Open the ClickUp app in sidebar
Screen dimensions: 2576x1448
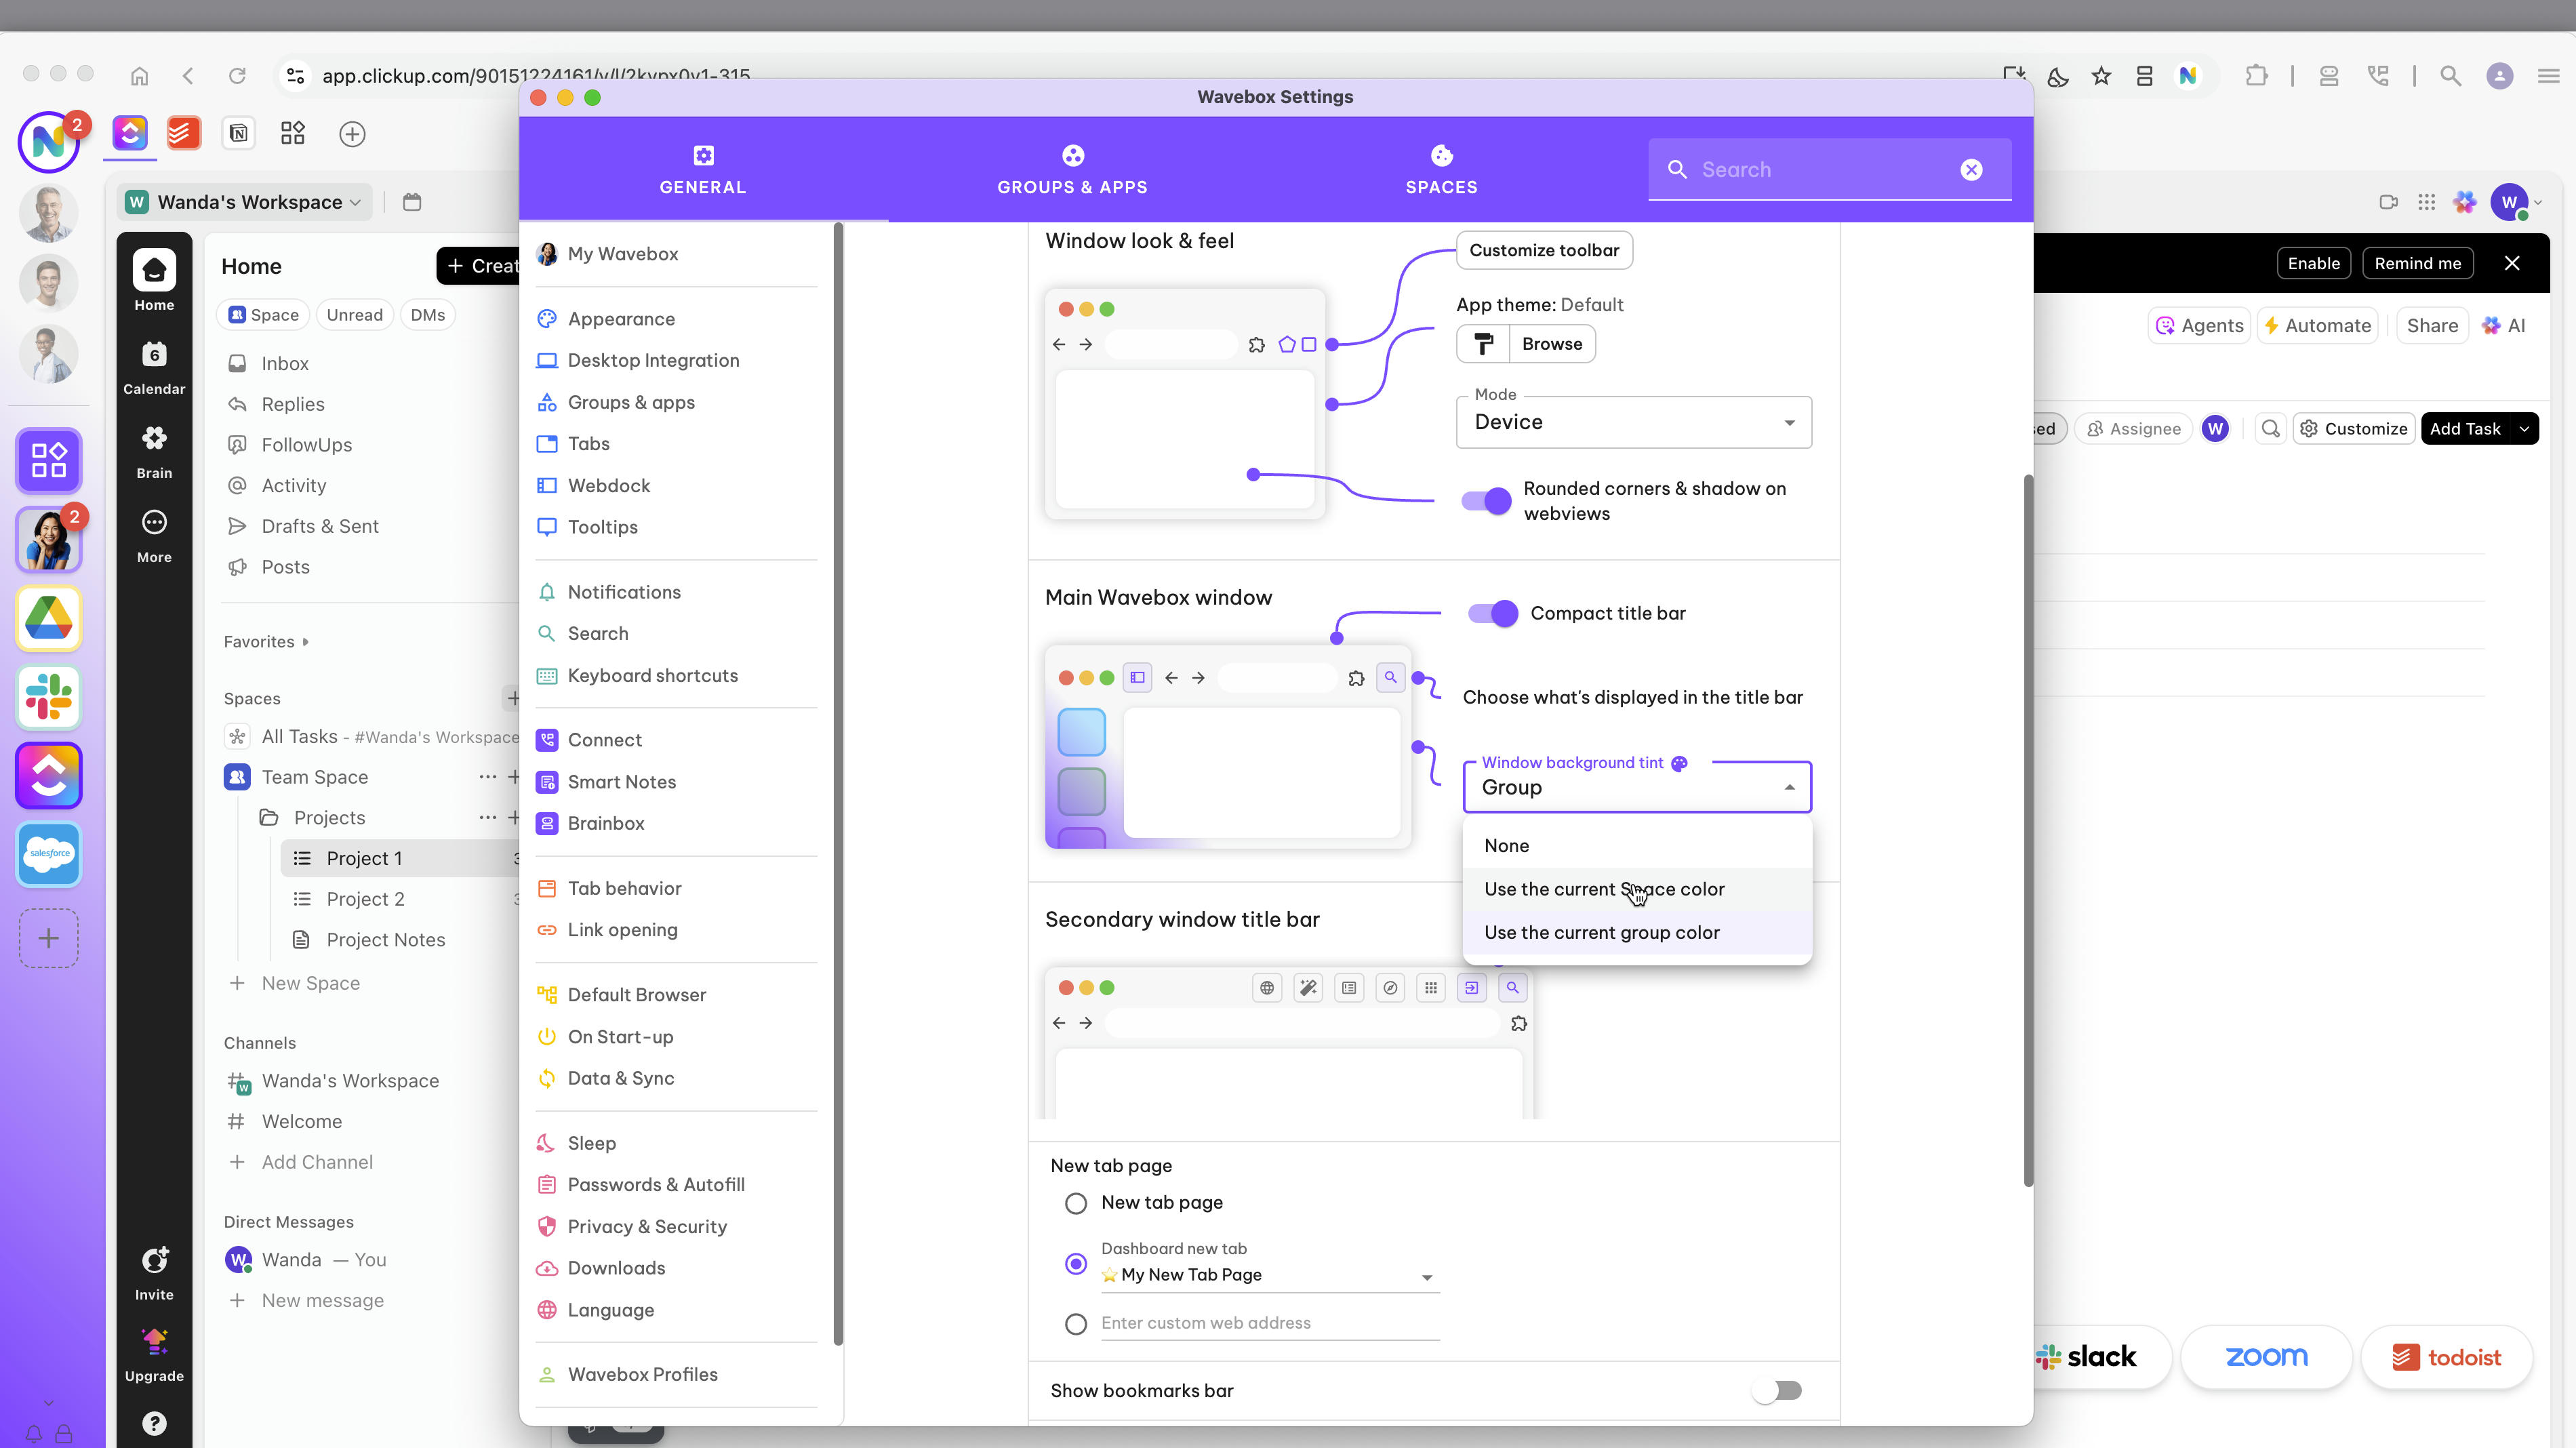coord(48,776)
